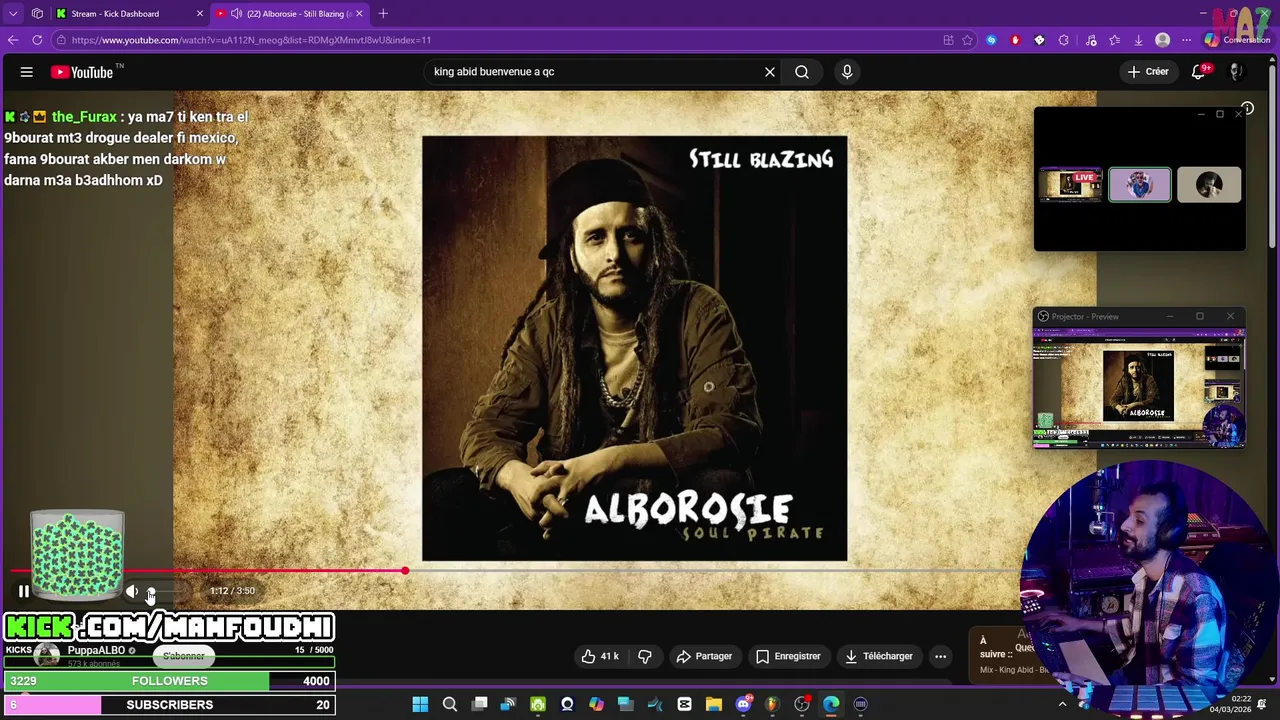The height and width of the screenshot is (720, 1280).
Task: Open the browser favorites list icon
Action: pos(1114,40)
